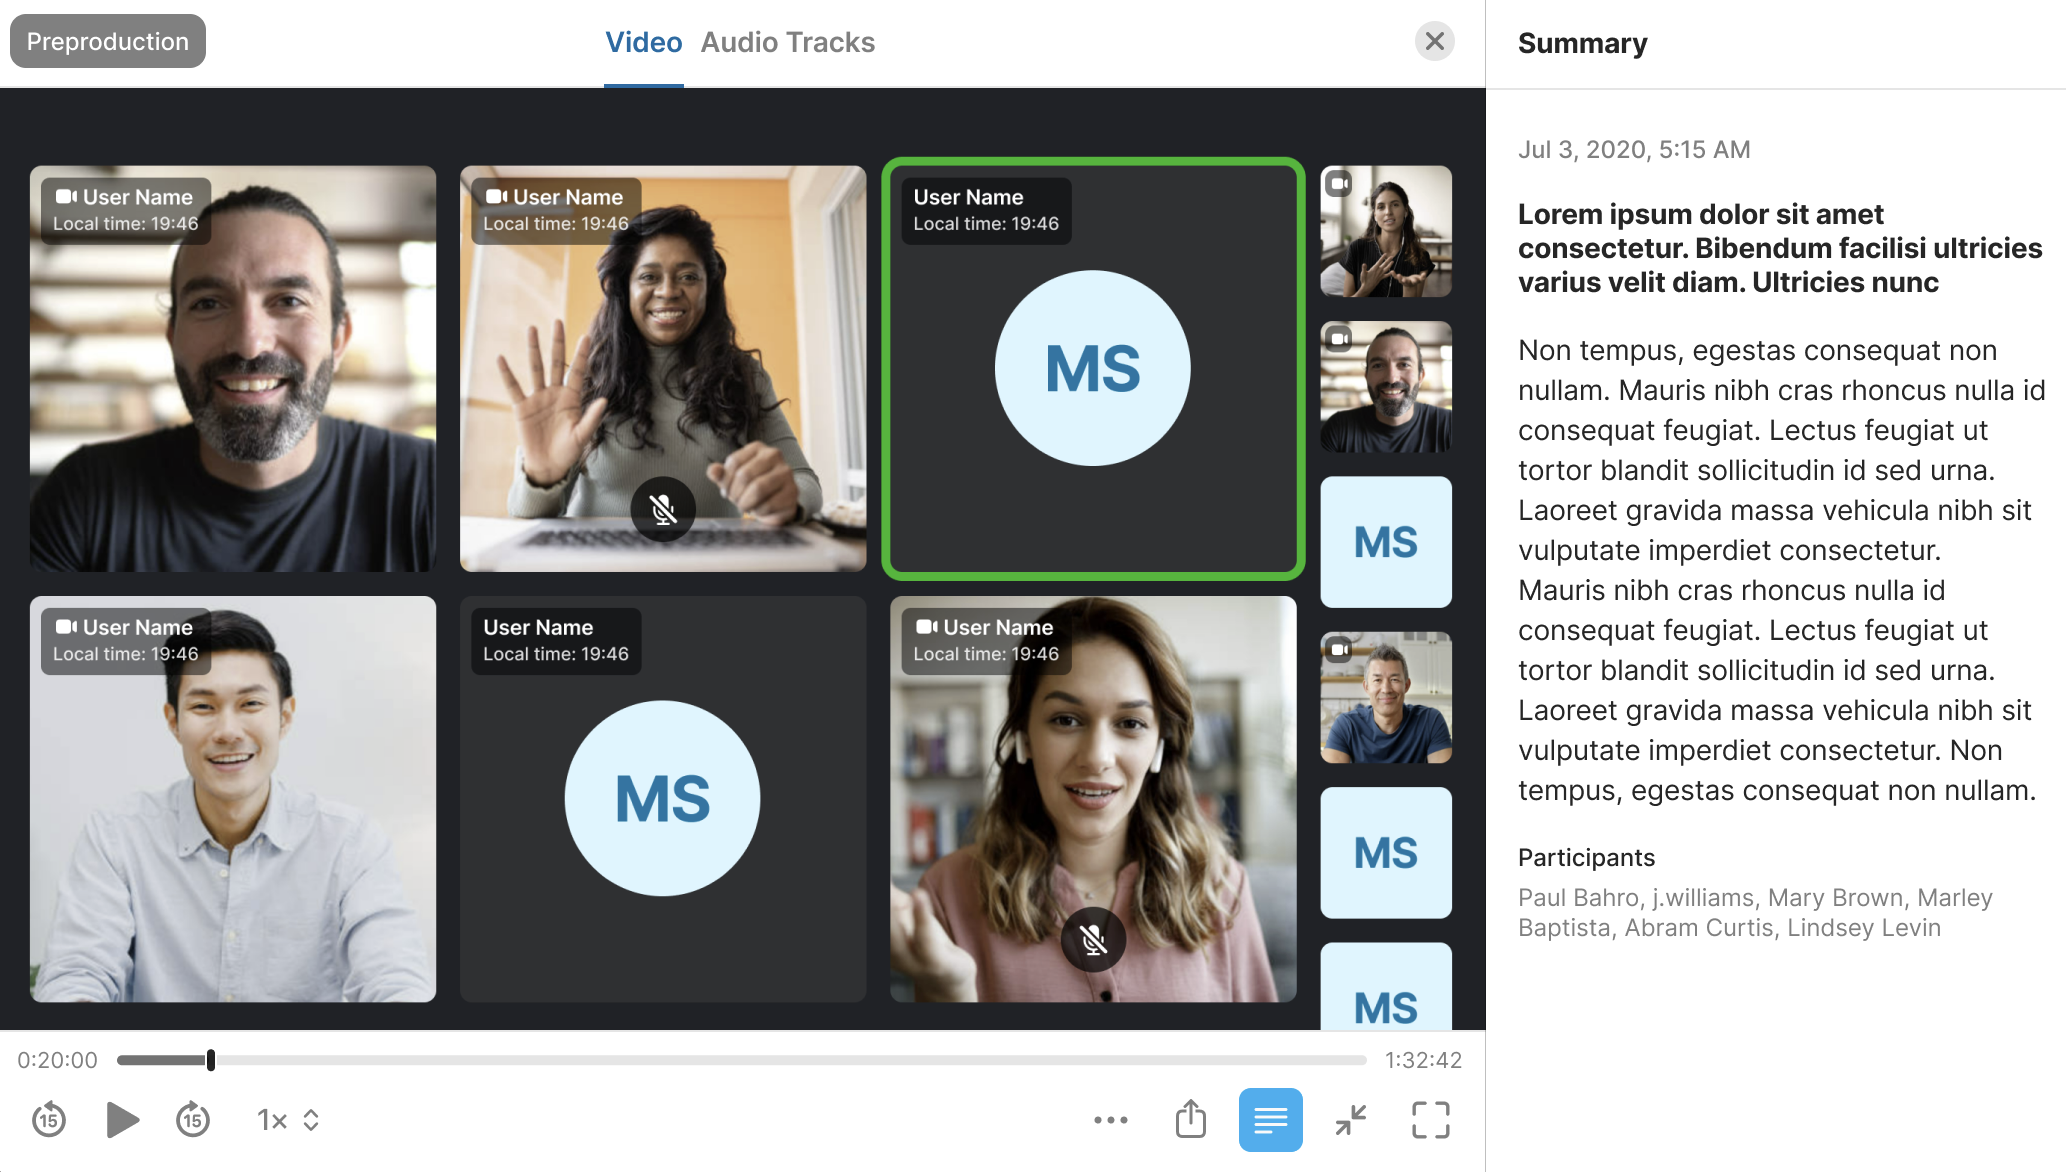
Task: Click the Preproduction button
Action: pos(108,41)
